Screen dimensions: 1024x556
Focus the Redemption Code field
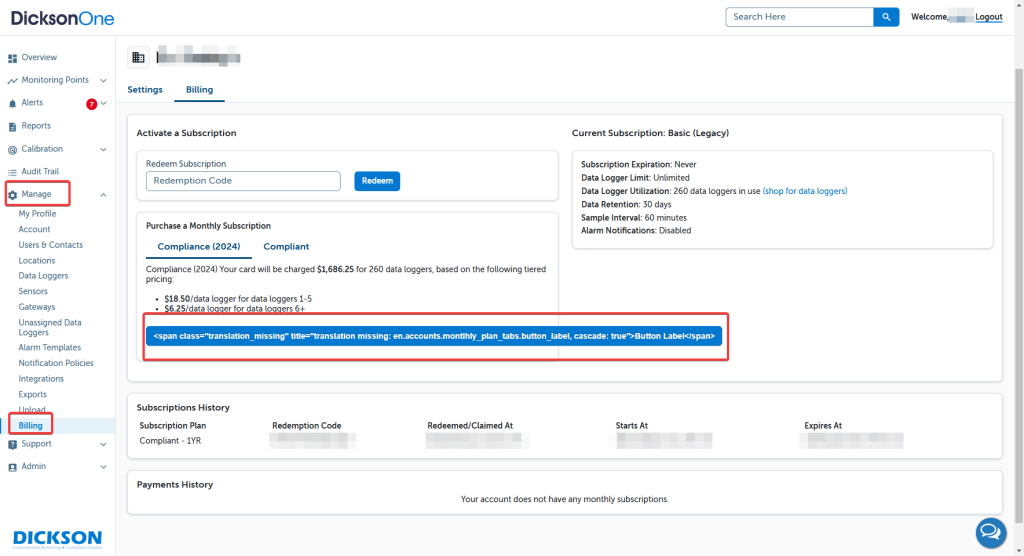243,181
